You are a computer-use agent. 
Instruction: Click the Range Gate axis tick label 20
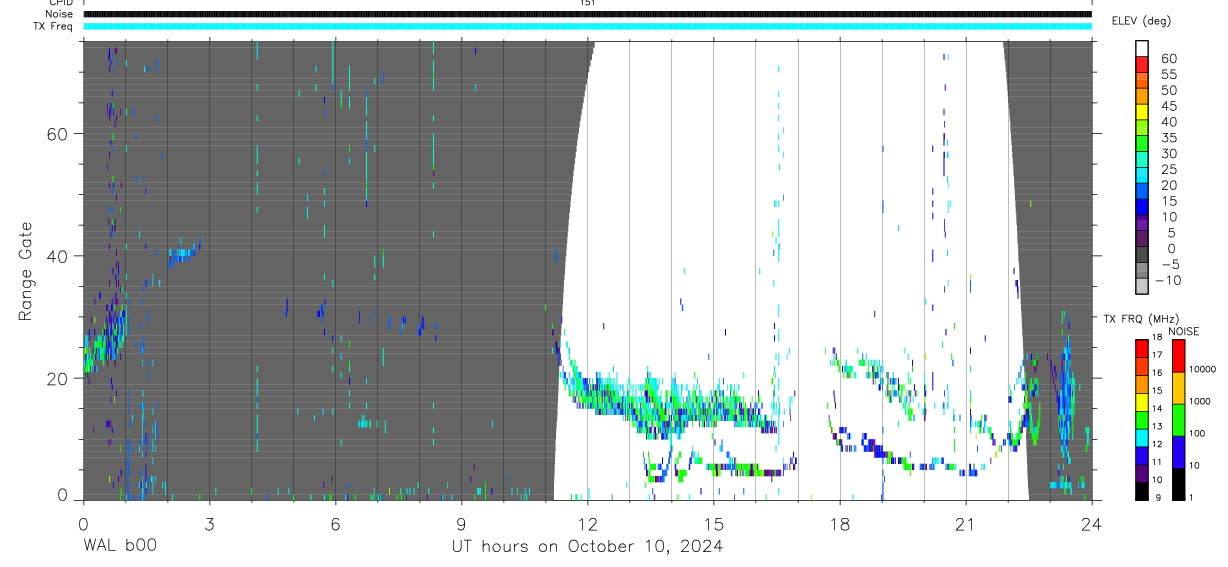coord(58,378)
